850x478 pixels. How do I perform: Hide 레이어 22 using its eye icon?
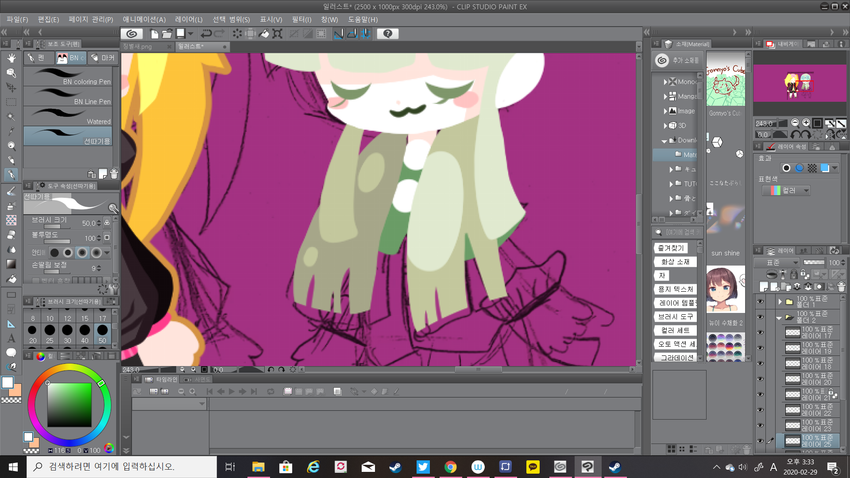tap(760, 410)
